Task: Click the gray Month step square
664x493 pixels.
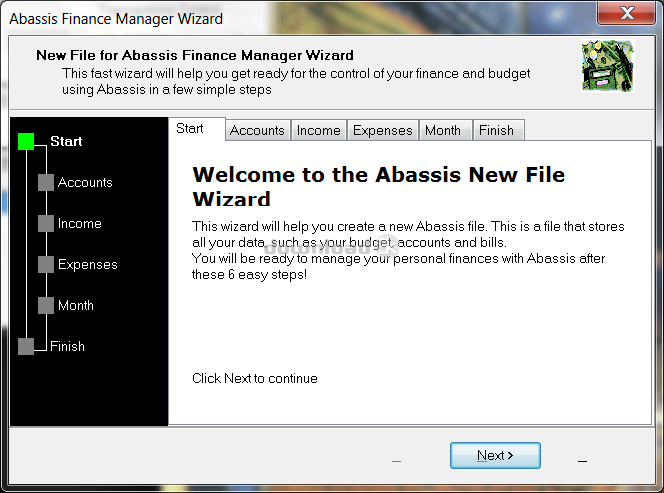Action: [x=46, y=306]
